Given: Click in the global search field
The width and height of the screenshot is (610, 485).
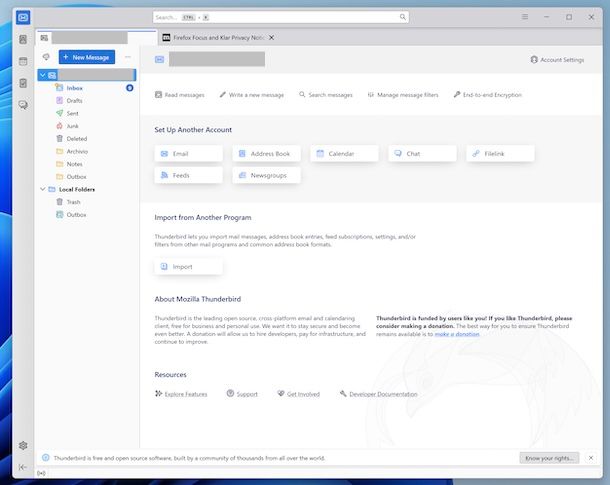Looking at the screenshot, I should tap(281, 17).
